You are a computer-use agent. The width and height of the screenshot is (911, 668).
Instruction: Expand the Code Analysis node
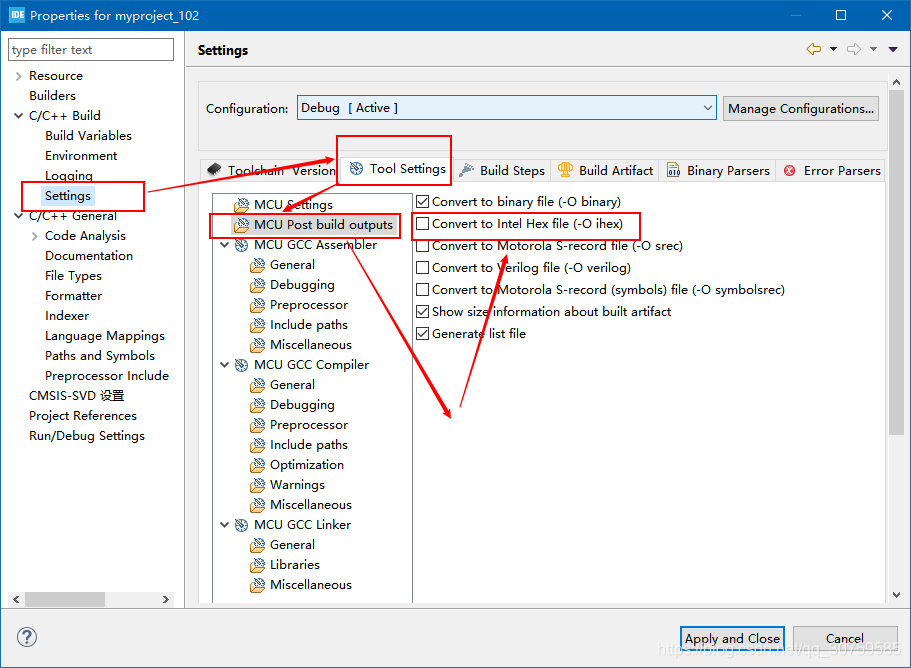(x=35, y=236)
